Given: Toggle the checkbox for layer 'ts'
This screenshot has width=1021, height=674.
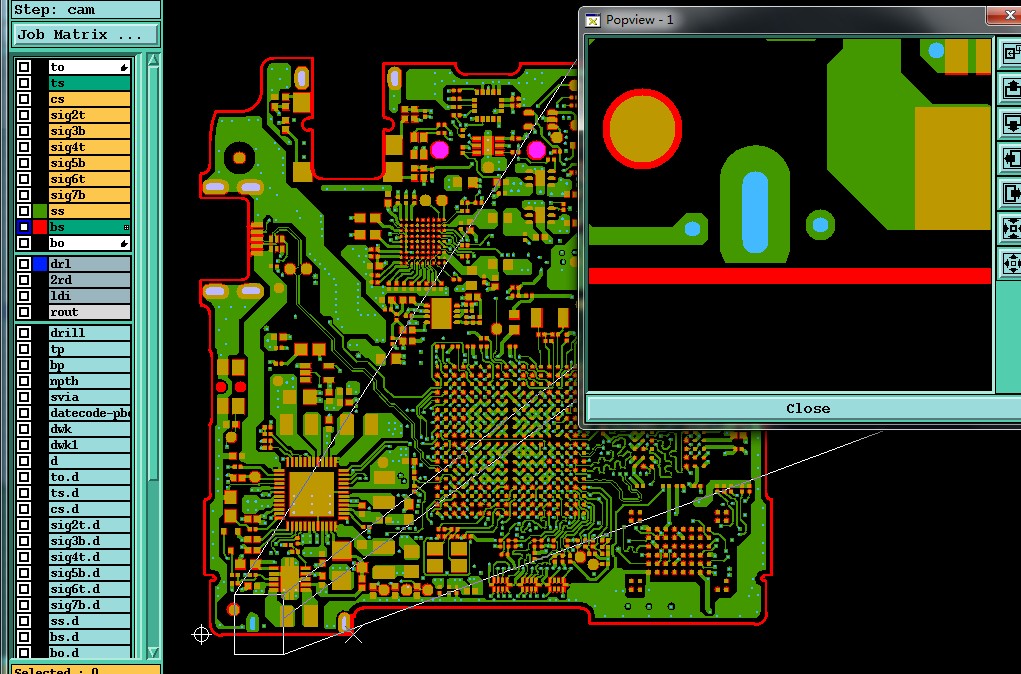Looking at the screenshot, I should [x=24, y=83].
